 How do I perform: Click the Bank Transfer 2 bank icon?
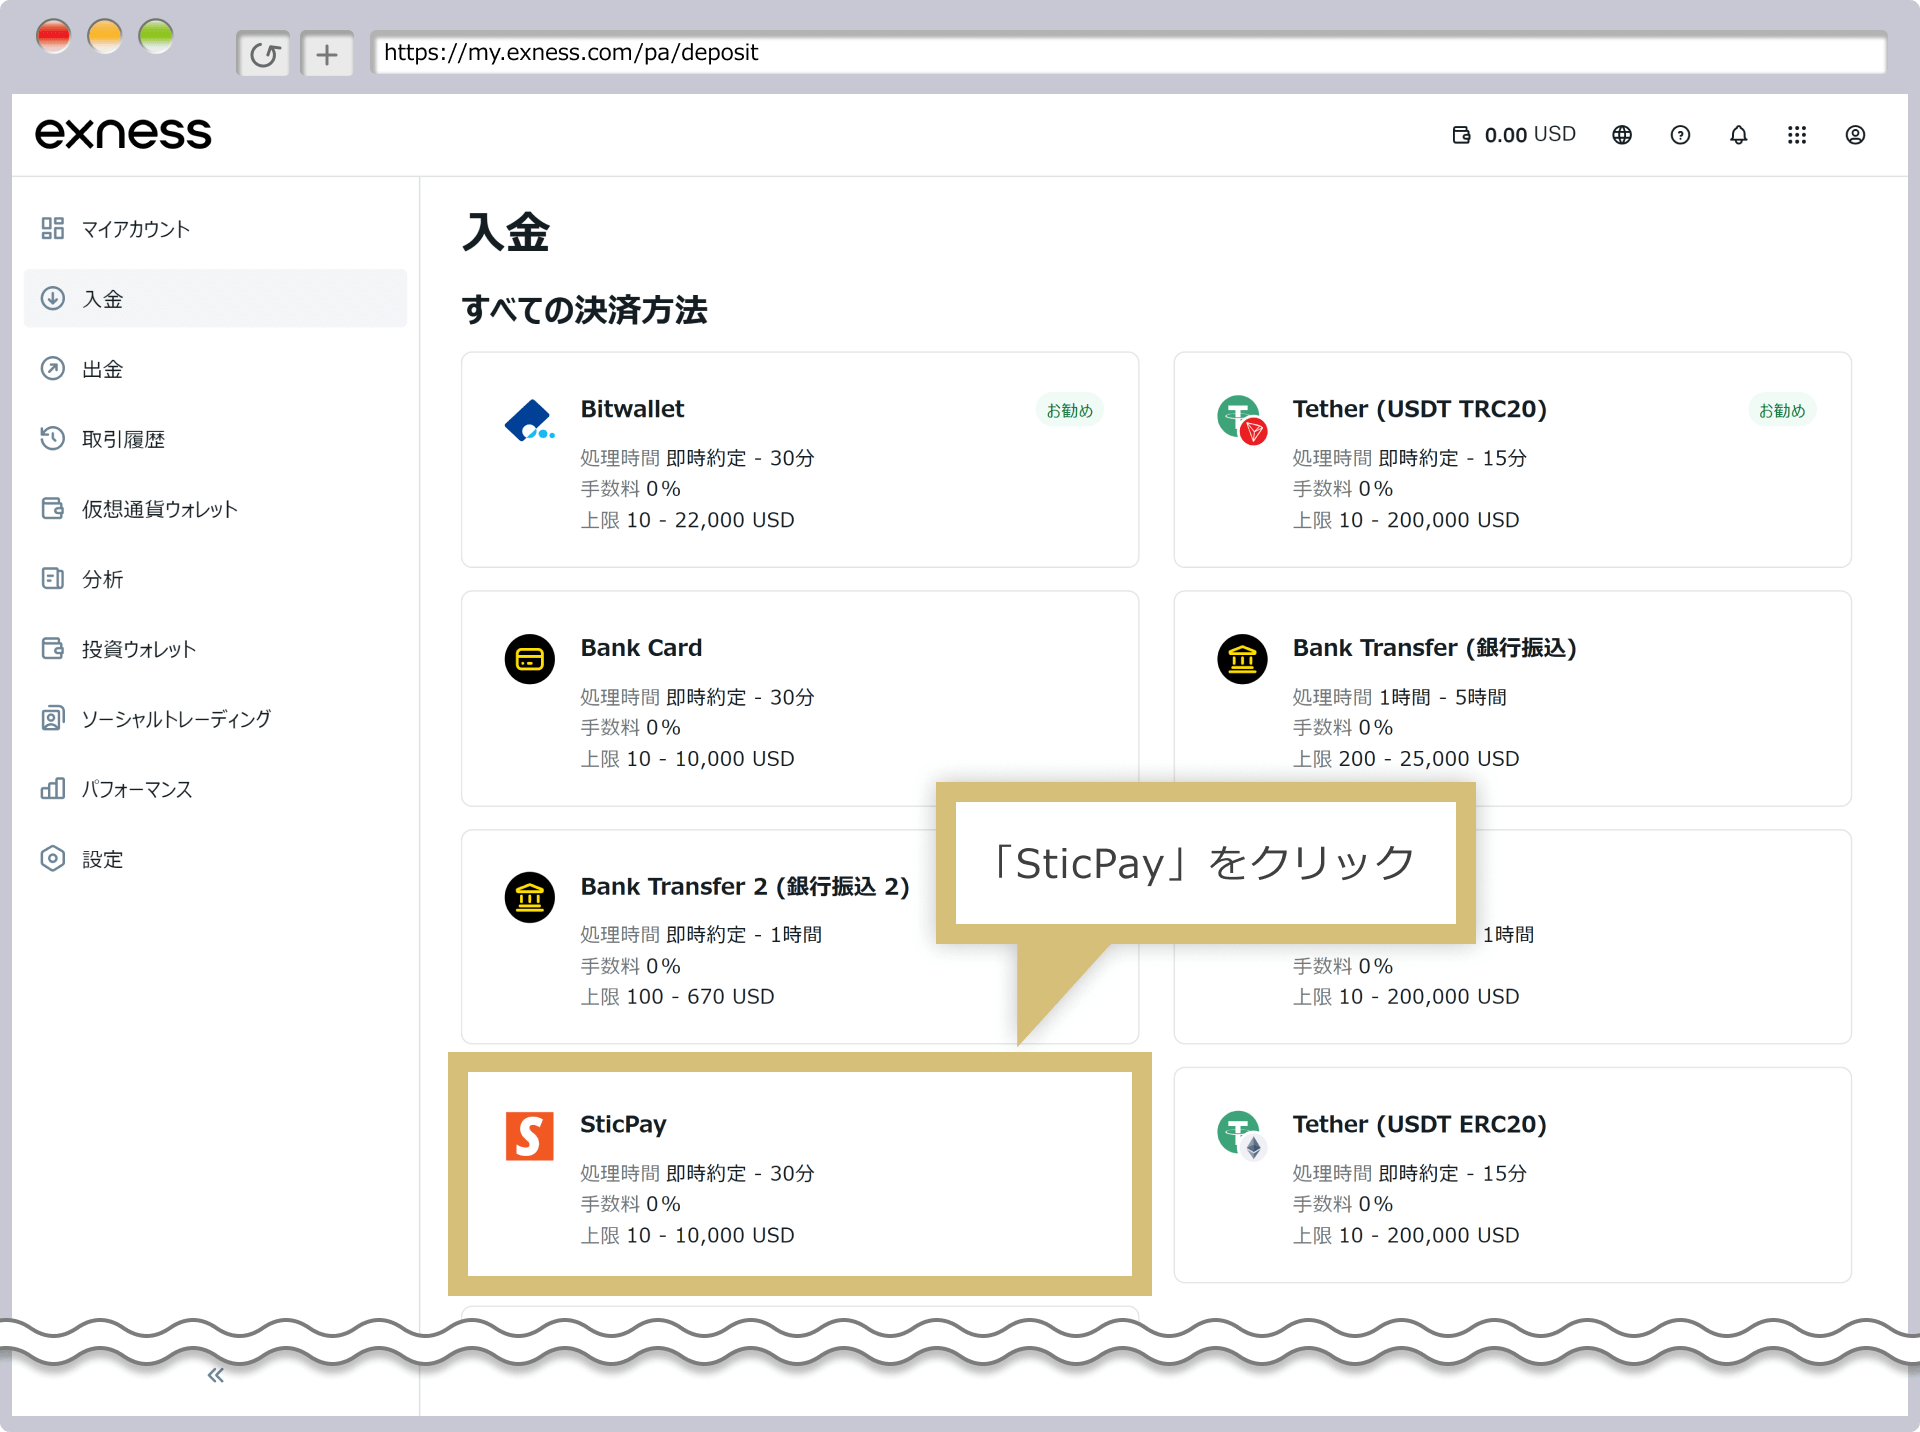530,897
